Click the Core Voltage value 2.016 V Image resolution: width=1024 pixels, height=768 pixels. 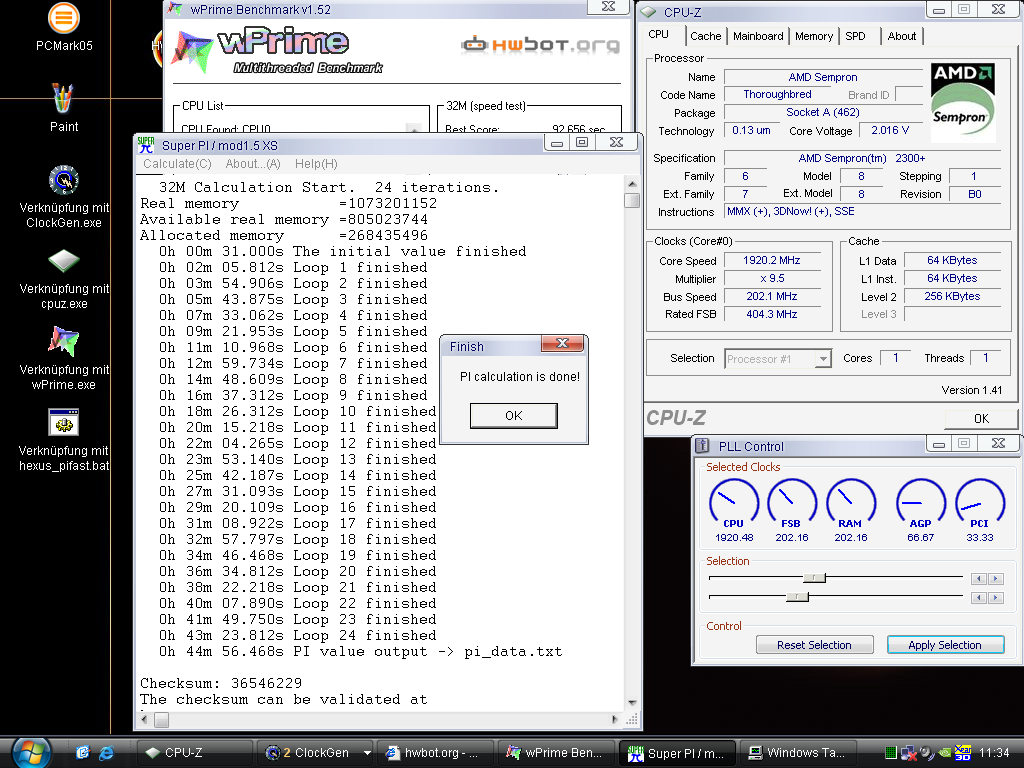click(889, 131)
